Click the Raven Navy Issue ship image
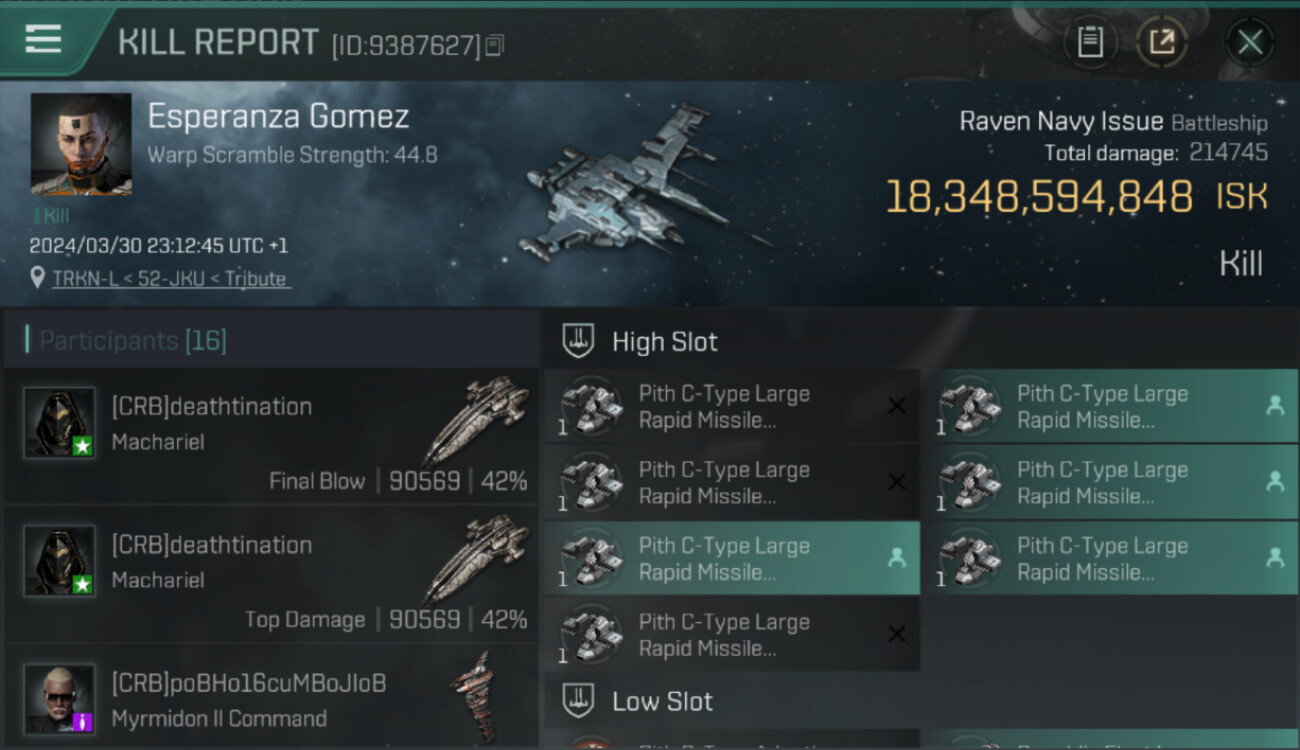 coord(640,185)
